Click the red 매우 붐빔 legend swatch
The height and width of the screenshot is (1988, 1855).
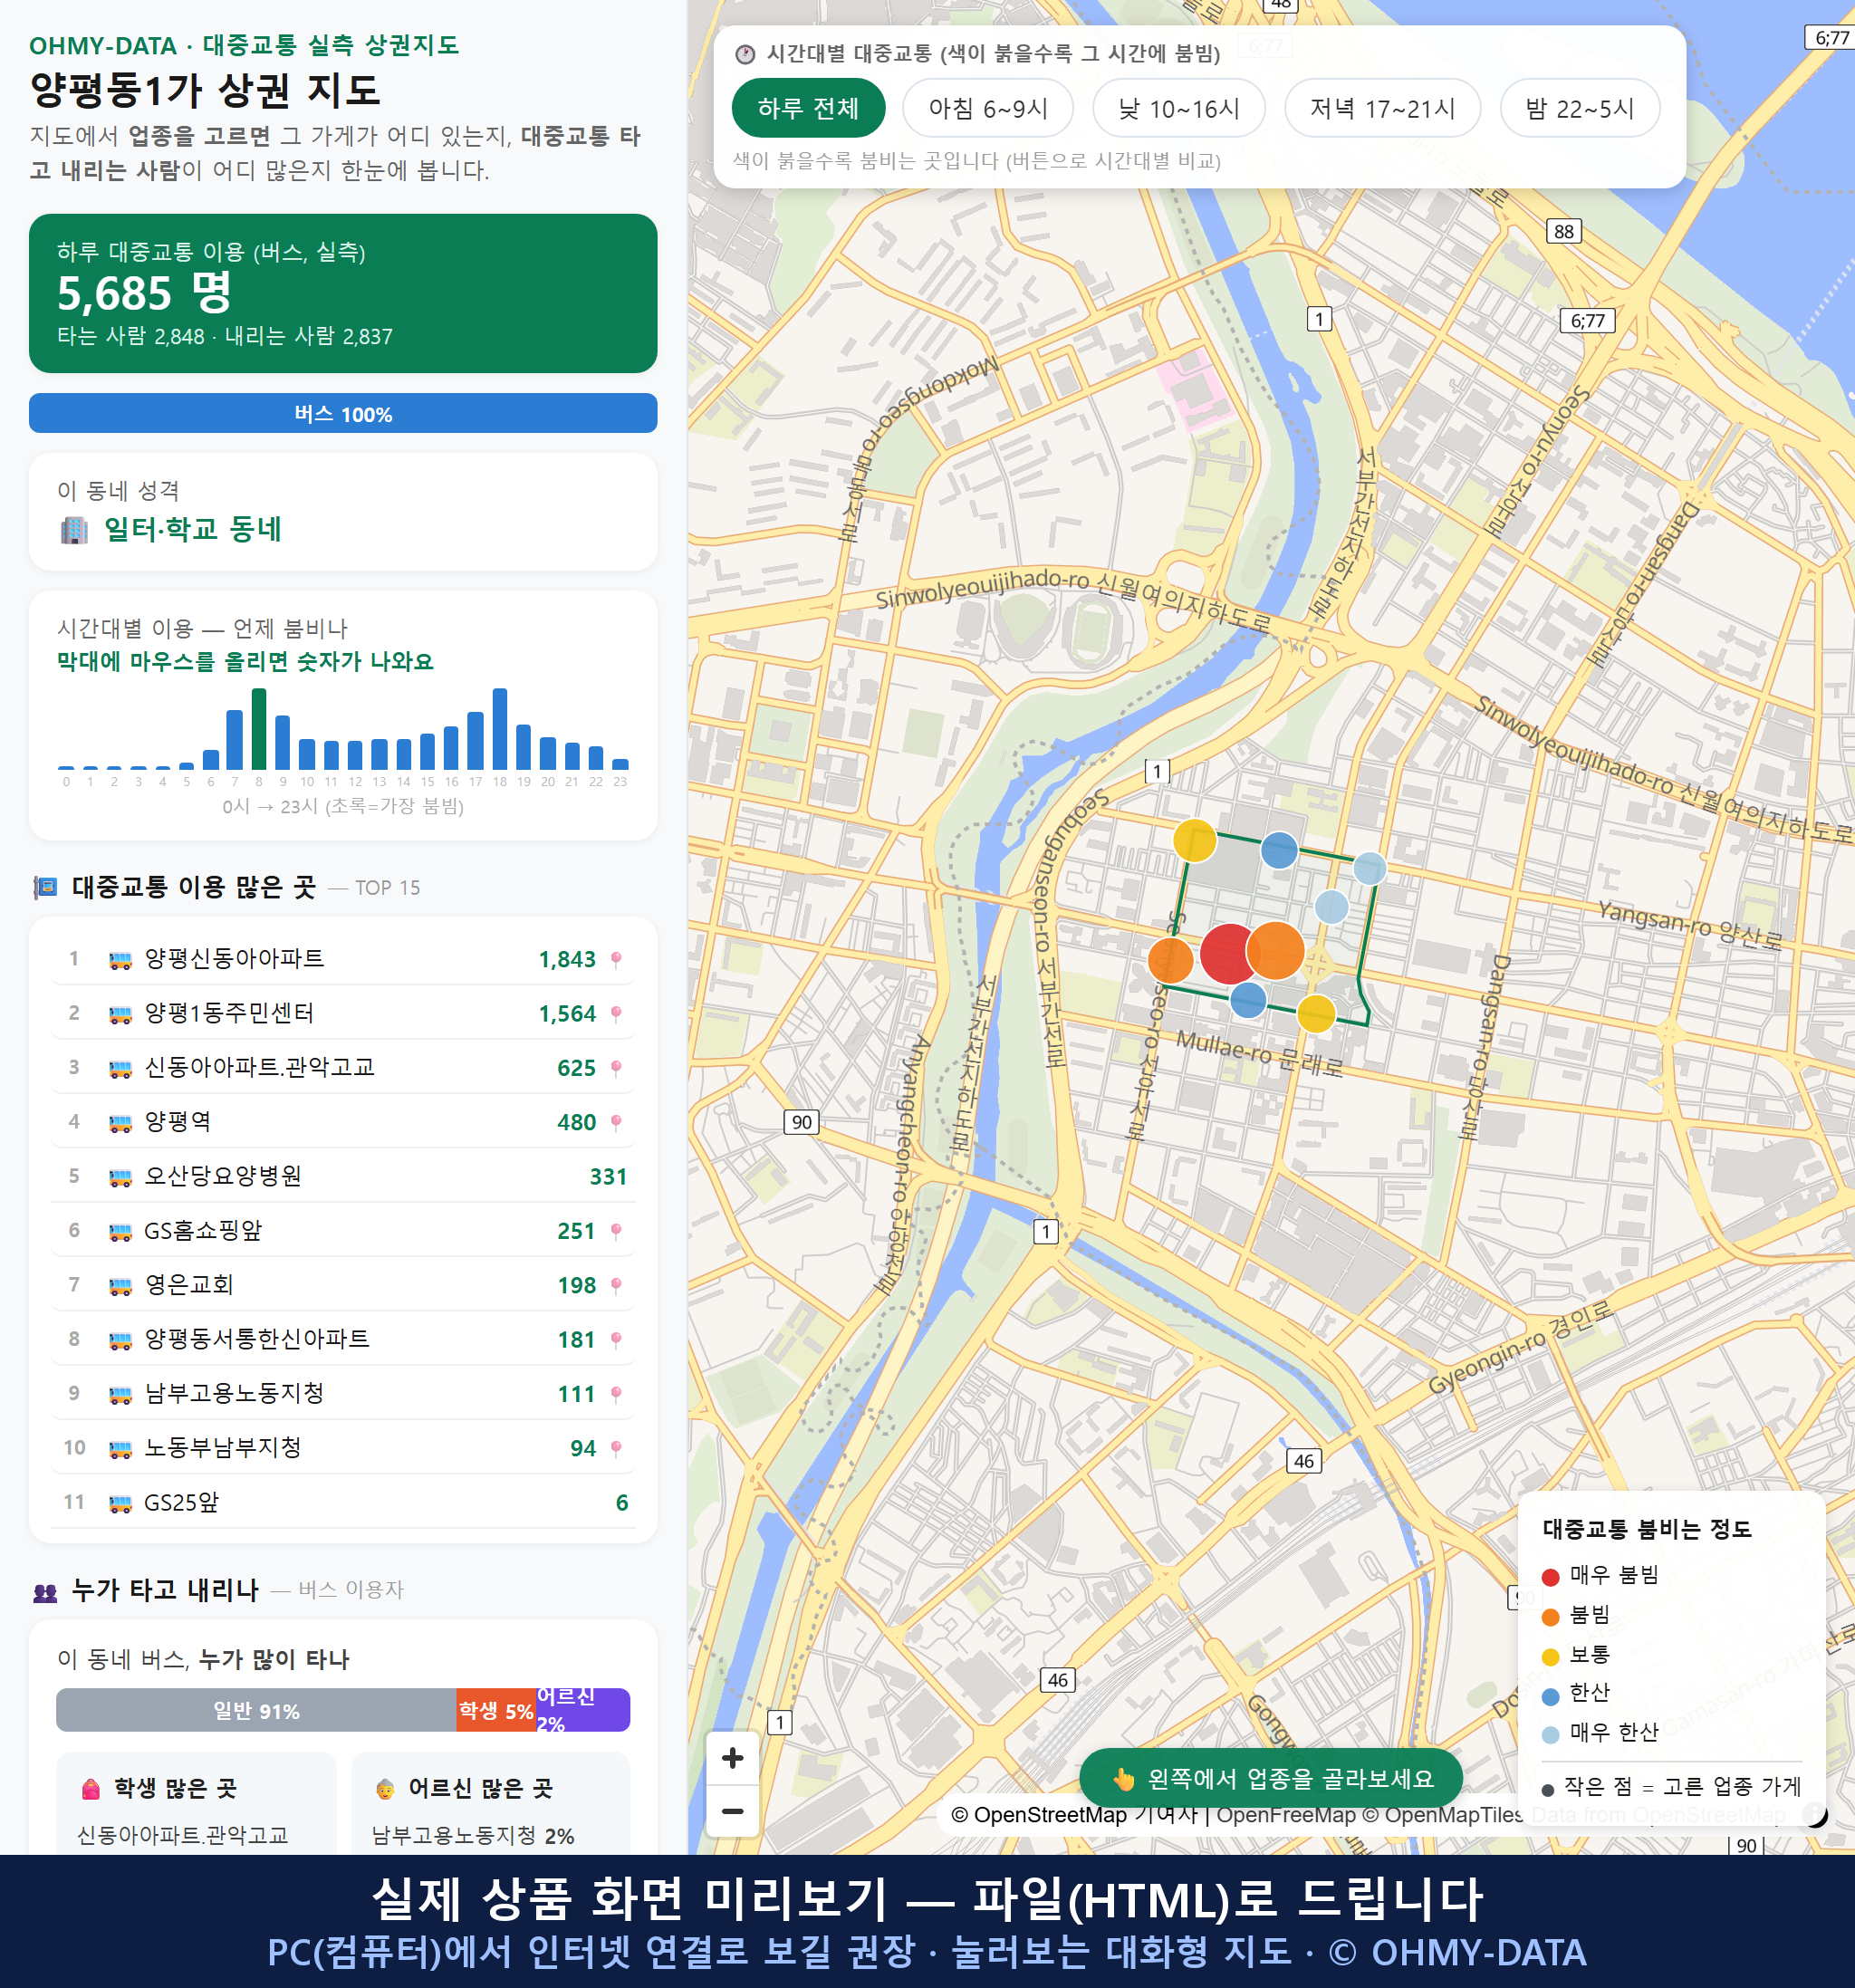(1551, 1577)
